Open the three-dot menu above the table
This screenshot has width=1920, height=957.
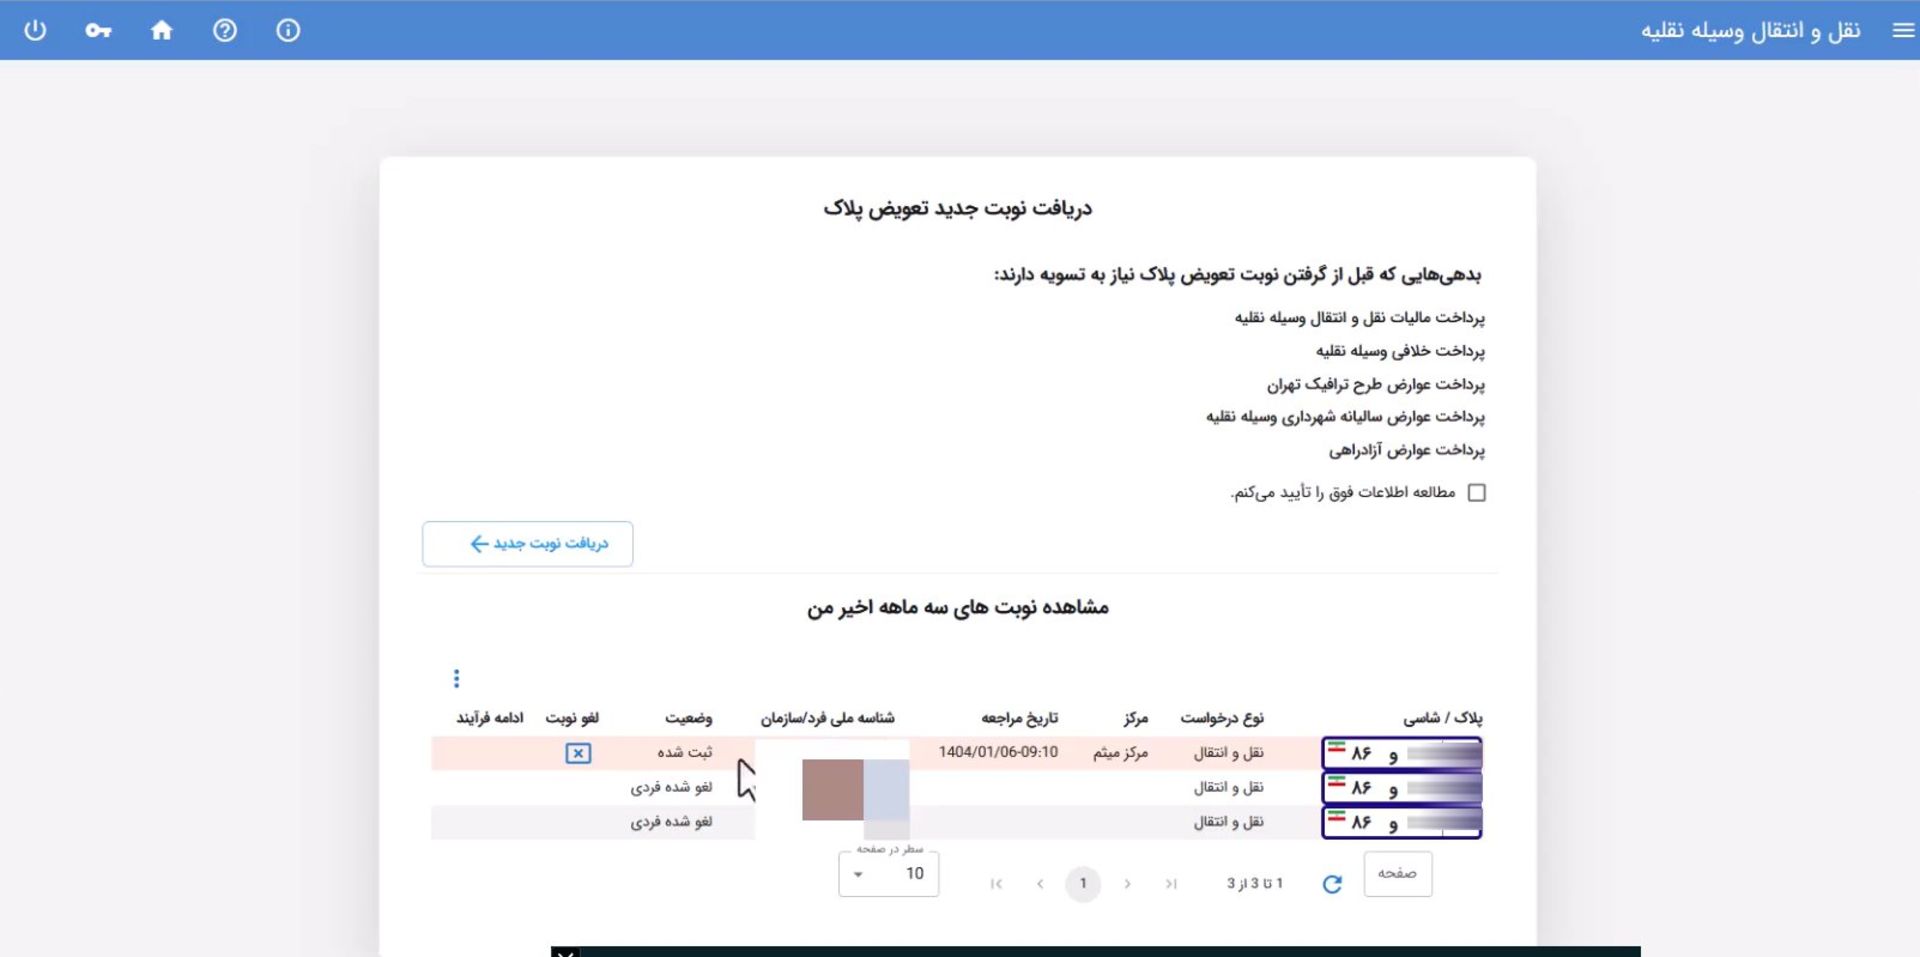(456, 678)
